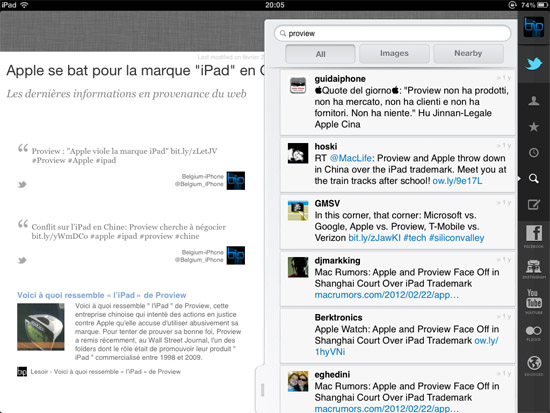Click Twitter bird under the 'Apple viole' quote

click(22, 184)
